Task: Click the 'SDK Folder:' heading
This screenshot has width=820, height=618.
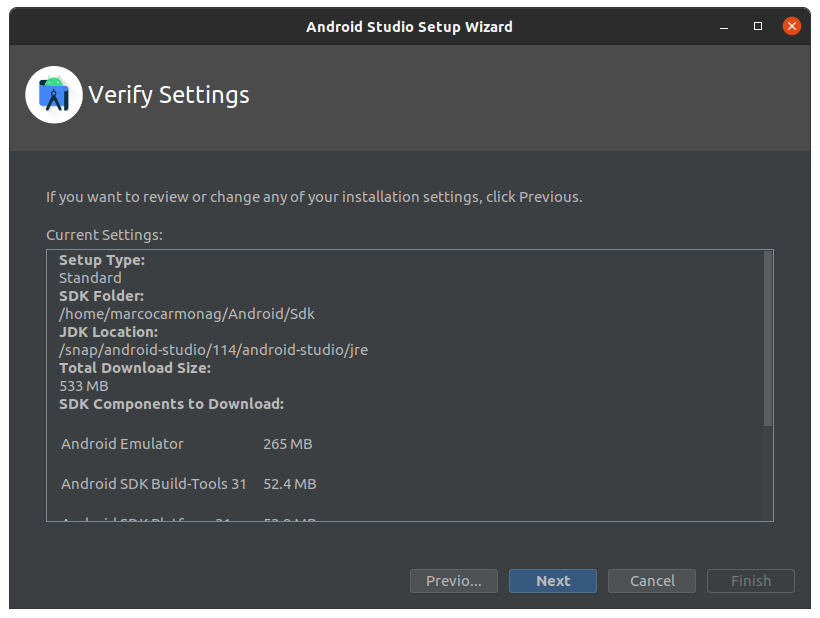Action: pos(101,296)
